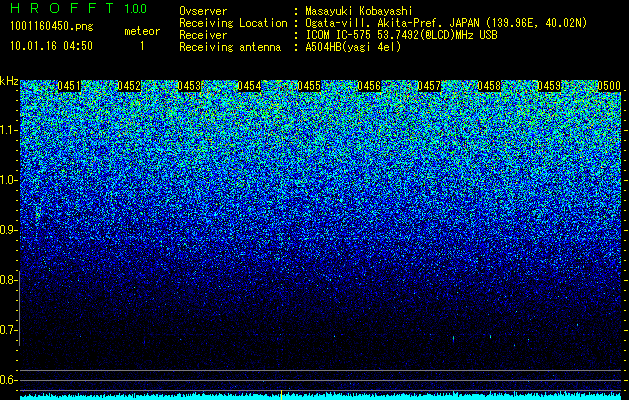Select the file name 1001160450.png

click(x=52, y=27)
